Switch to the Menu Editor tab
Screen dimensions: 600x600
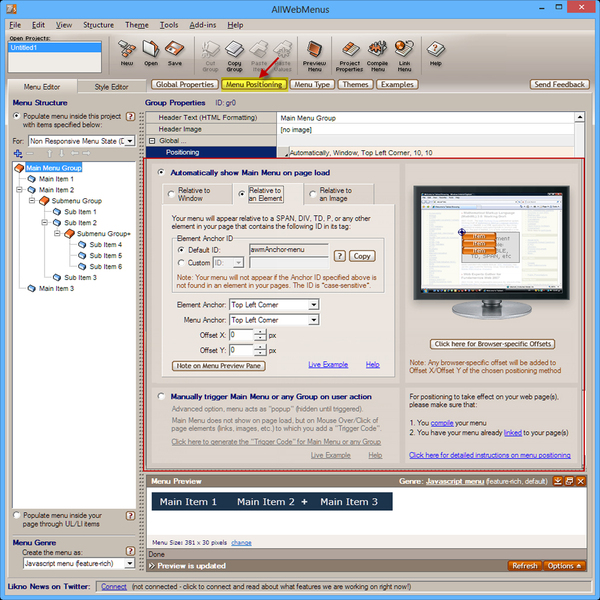pyautogui.click(x=42, y=87)
